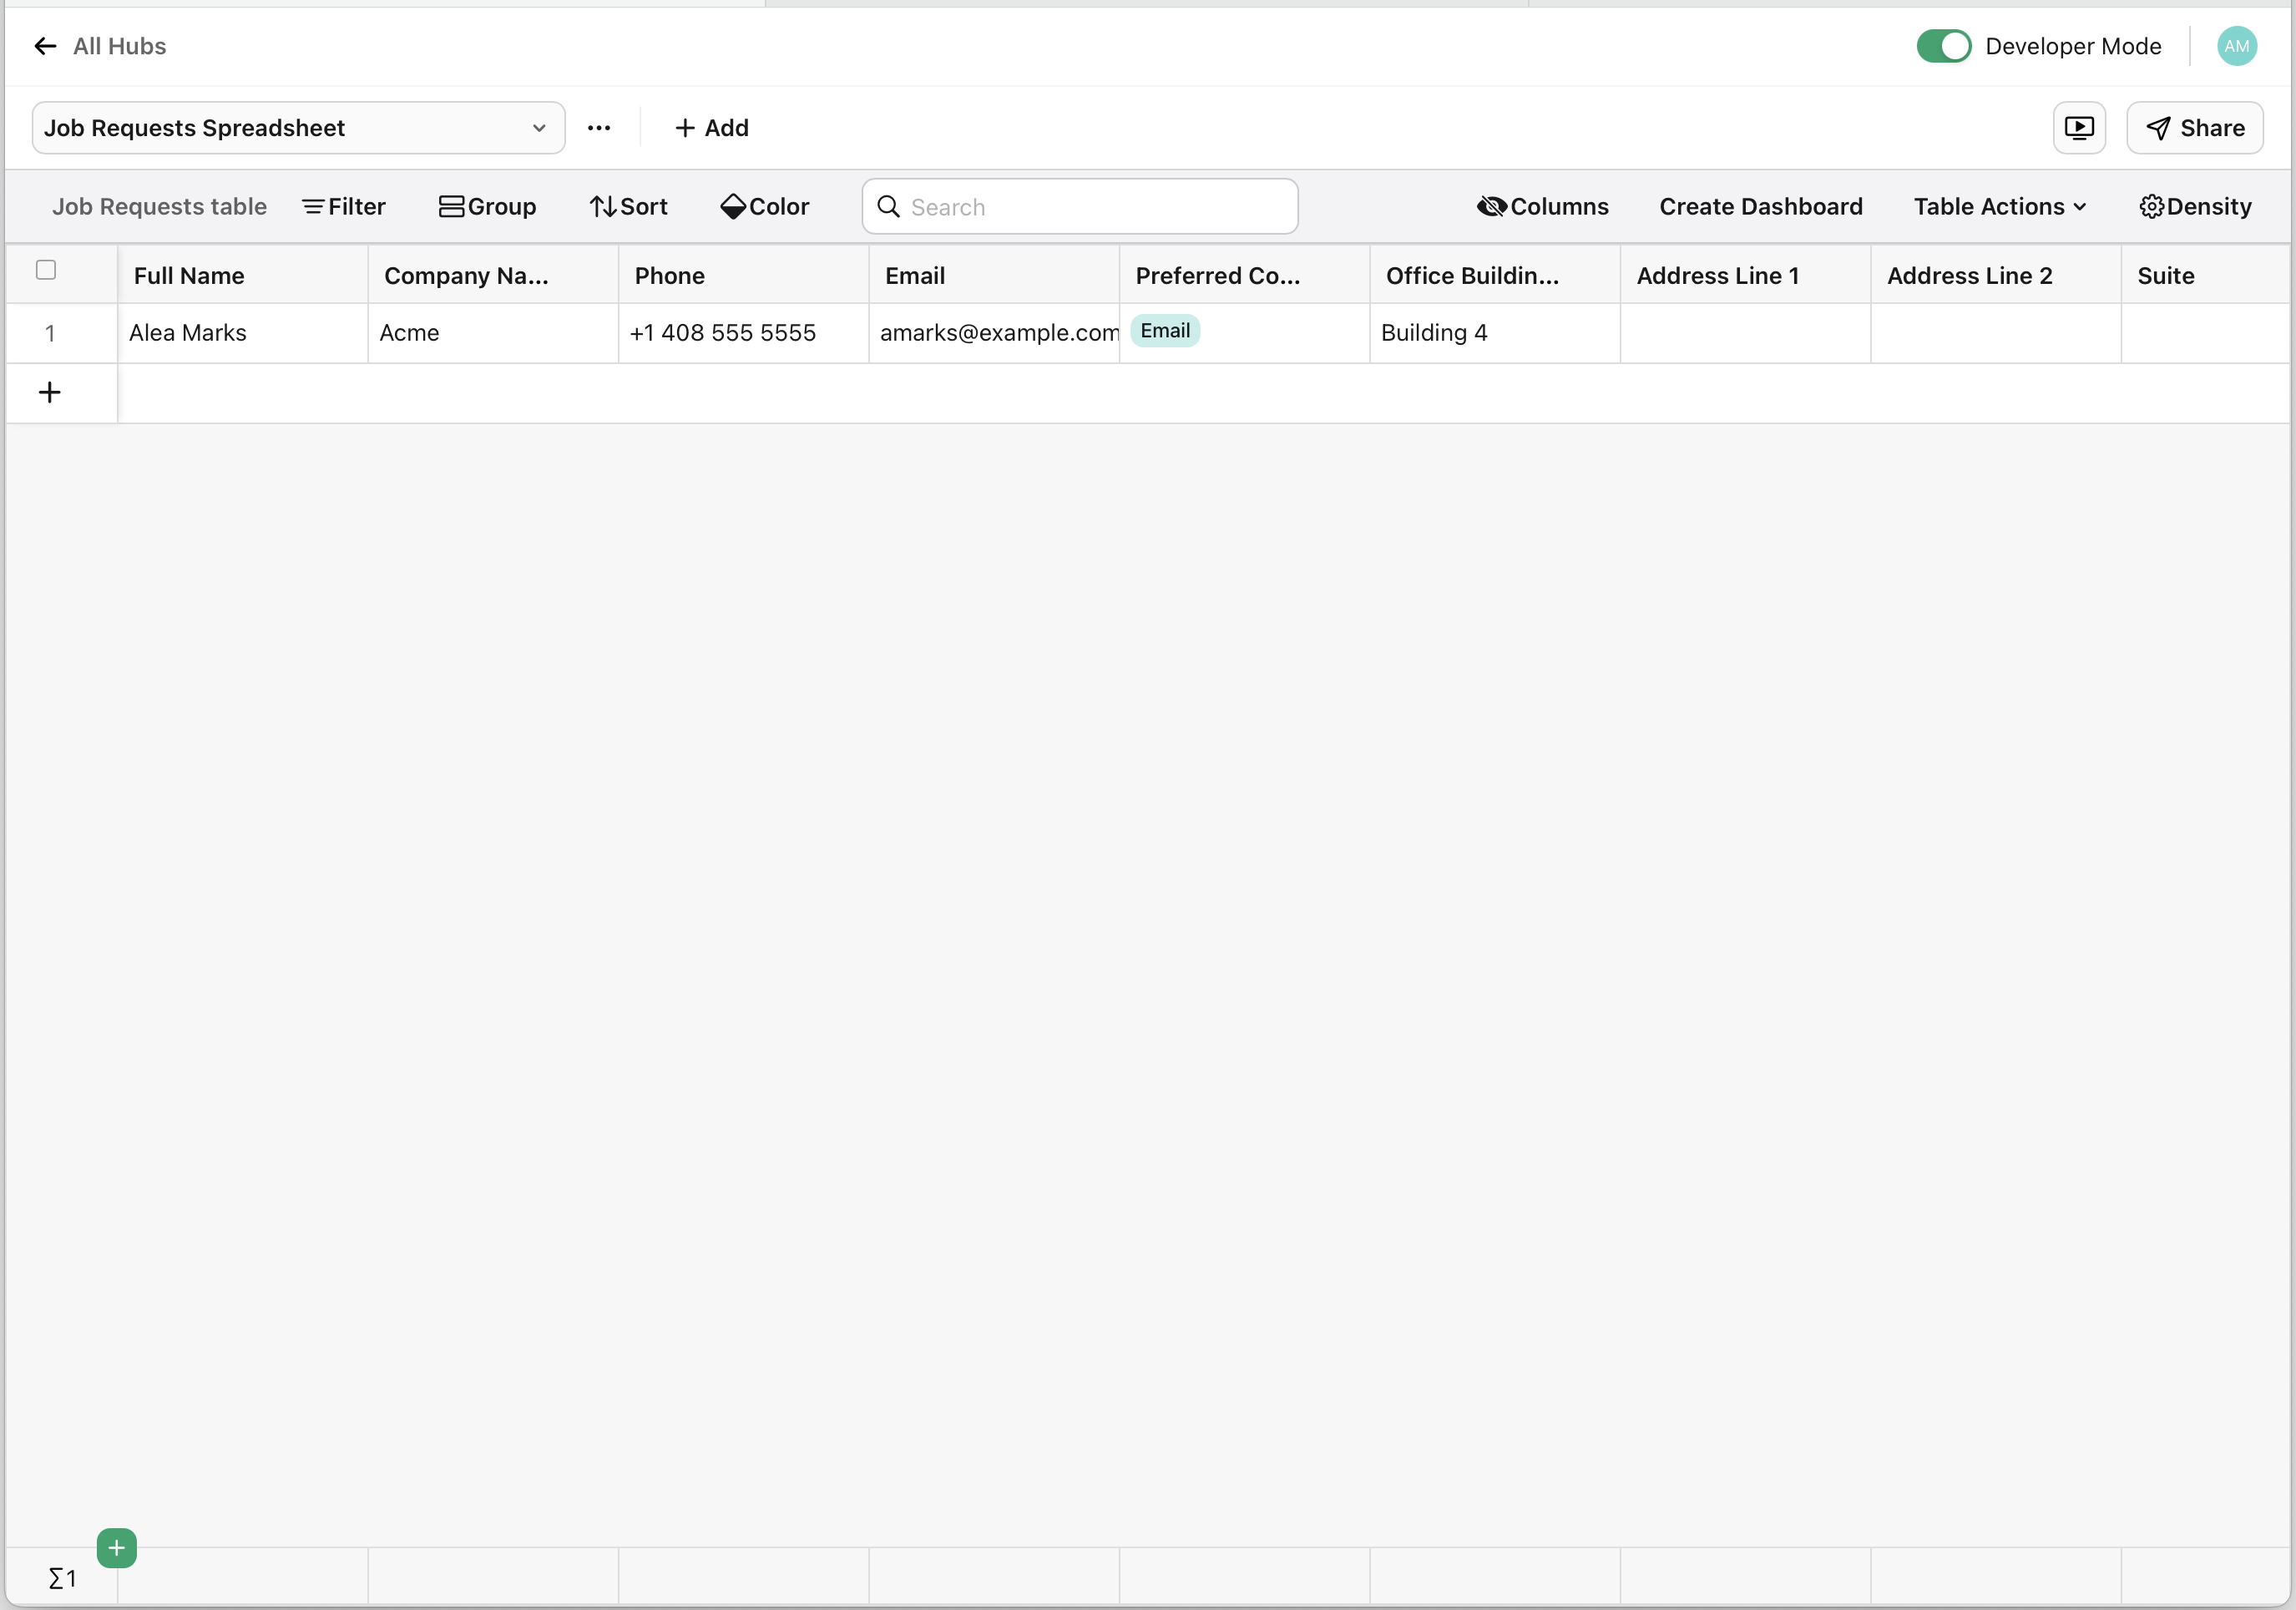
Task: Select all rows via header checkbox
Action: (x=46, y=269)
